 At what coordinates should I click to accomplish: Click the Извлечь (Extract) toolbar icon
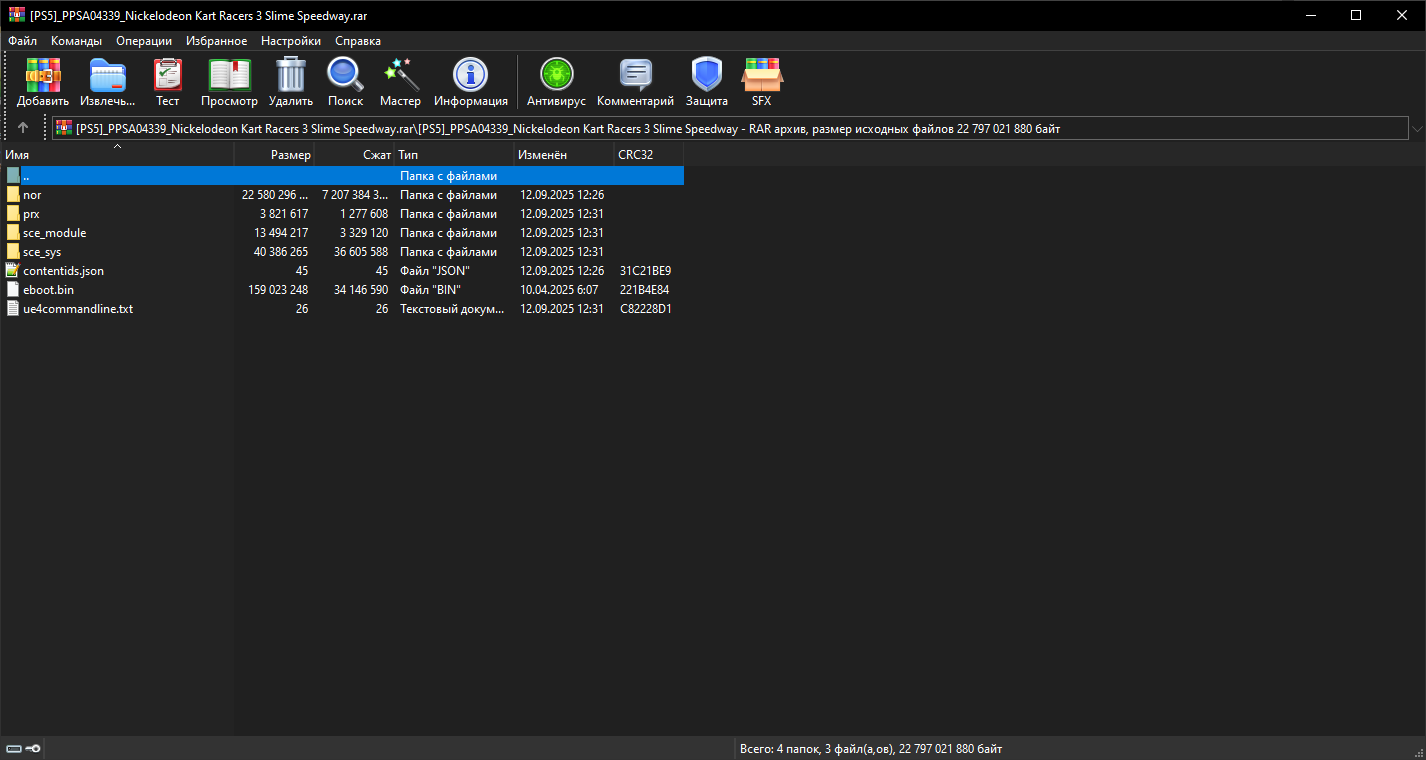point(107,76)
